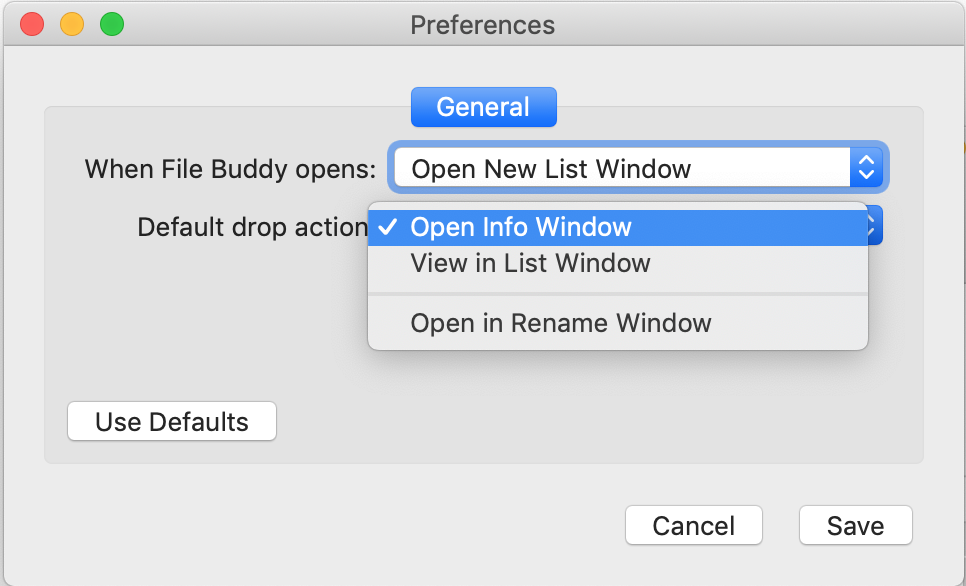Screen dimensions: 966x586
Task: Click the Use Defaults button
Action: click(171, 421)
